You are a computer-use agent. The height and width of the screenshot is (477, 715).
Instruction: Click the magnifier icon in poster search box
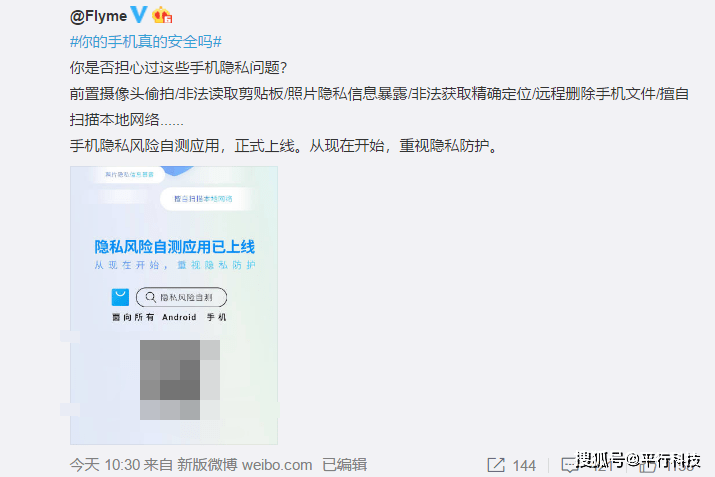tap(150, 297)
